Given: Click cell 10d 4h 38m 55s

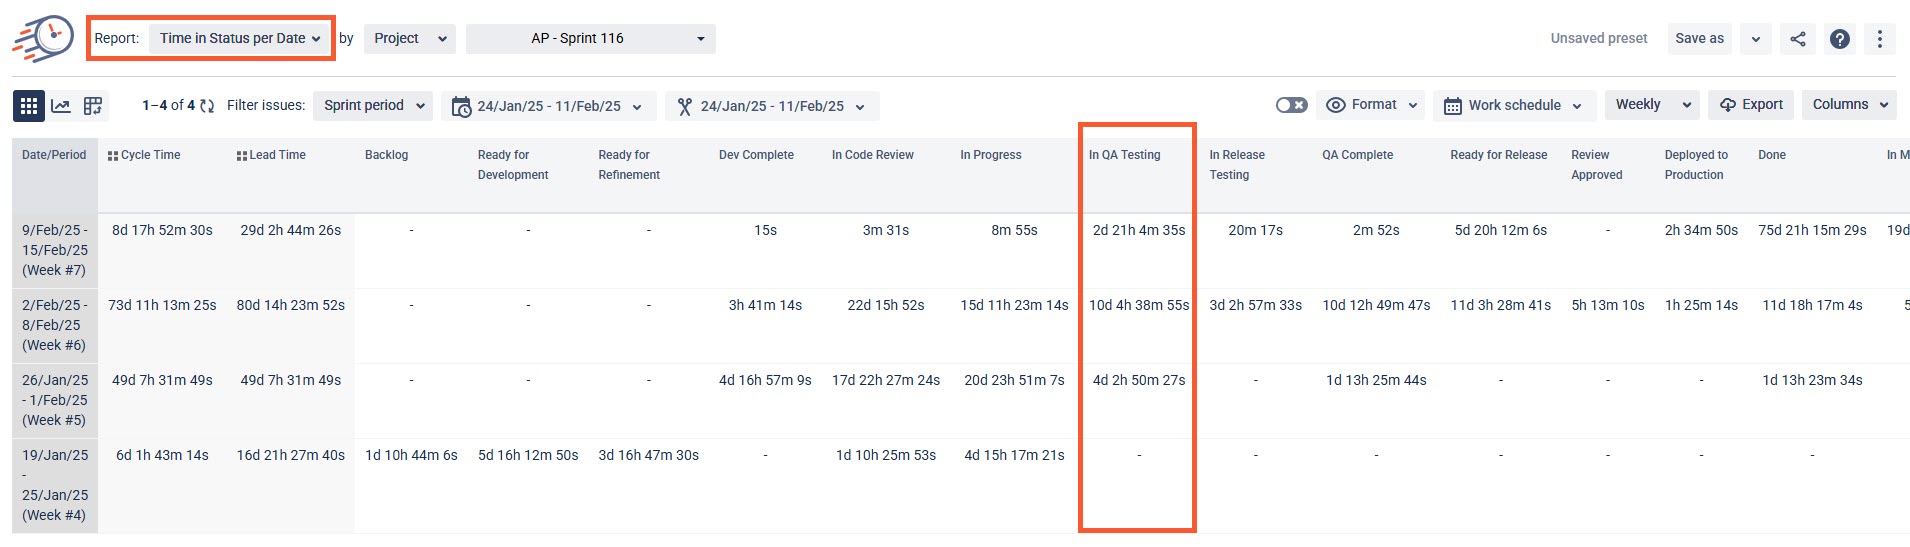Looking at the screenshot, I should (1139, 305).
